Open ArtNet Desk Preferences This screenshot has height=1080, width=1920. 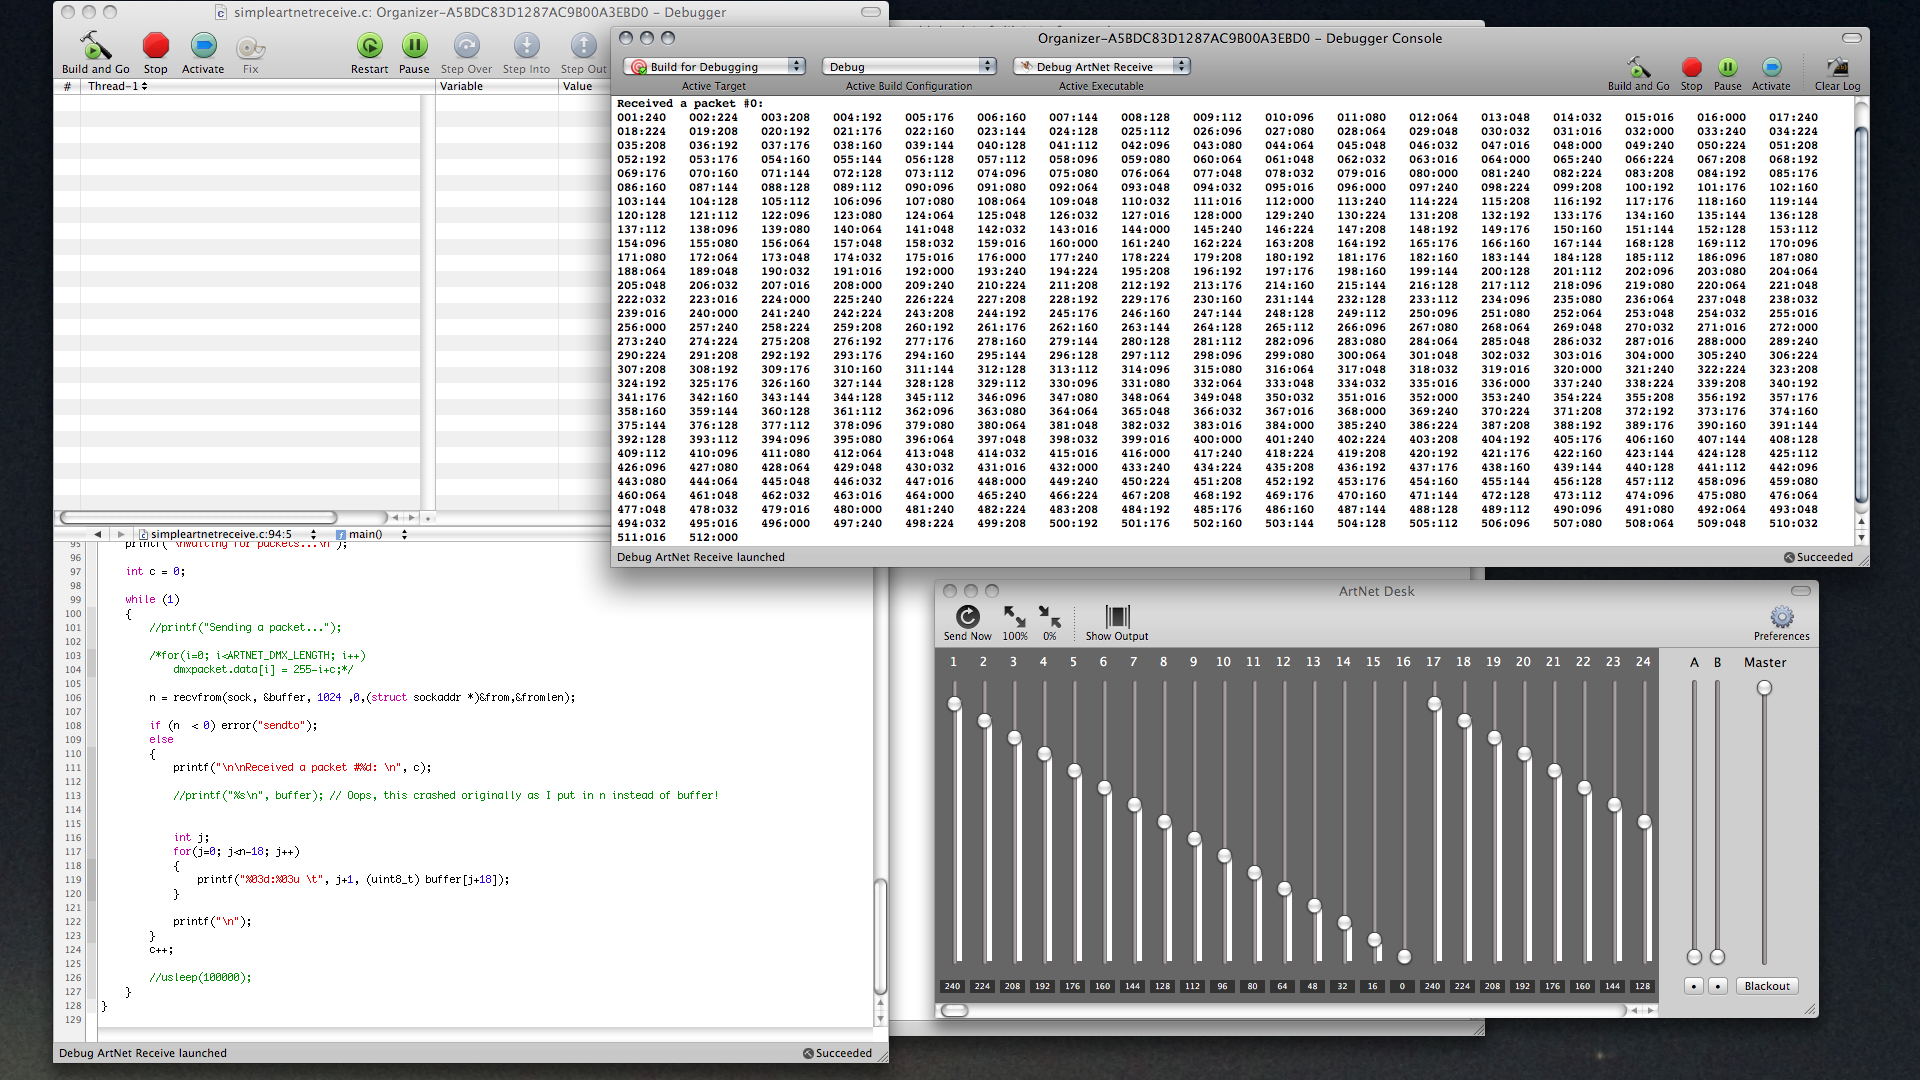click(x=1781, y=617)
